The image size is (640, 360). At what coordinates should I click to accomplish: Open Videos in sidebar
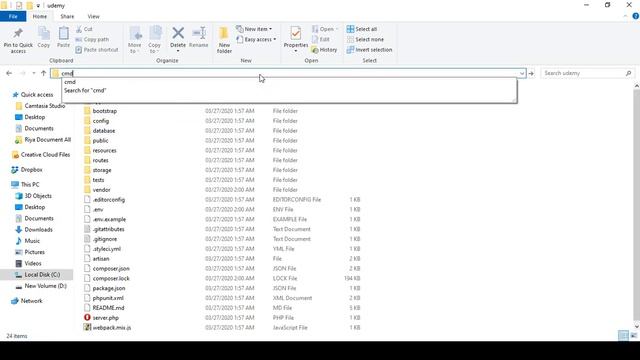click(29, 264)
